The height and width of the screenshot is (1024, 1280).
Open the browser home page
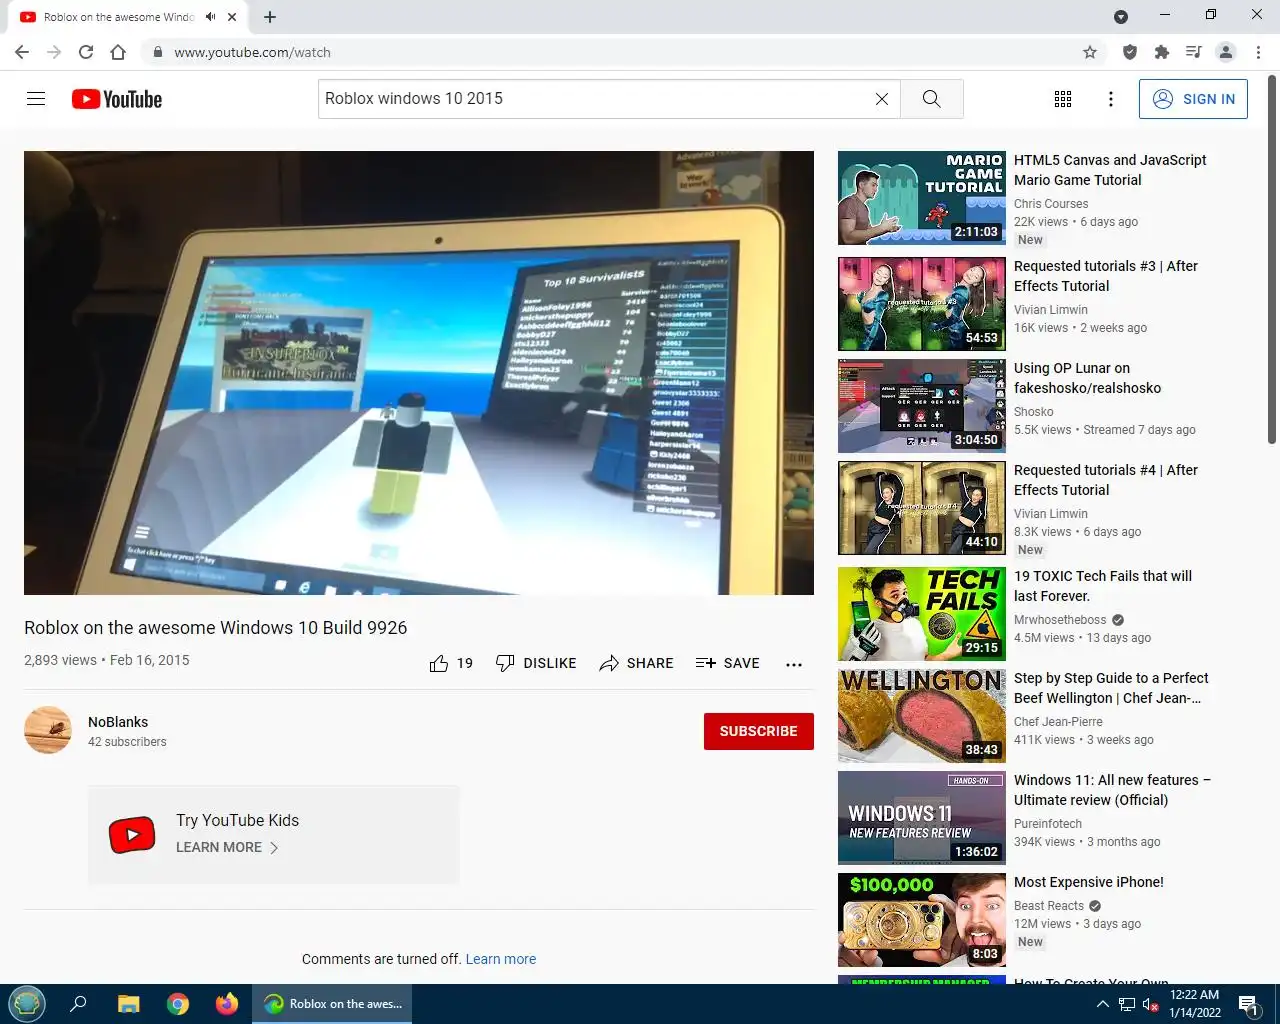118,52
